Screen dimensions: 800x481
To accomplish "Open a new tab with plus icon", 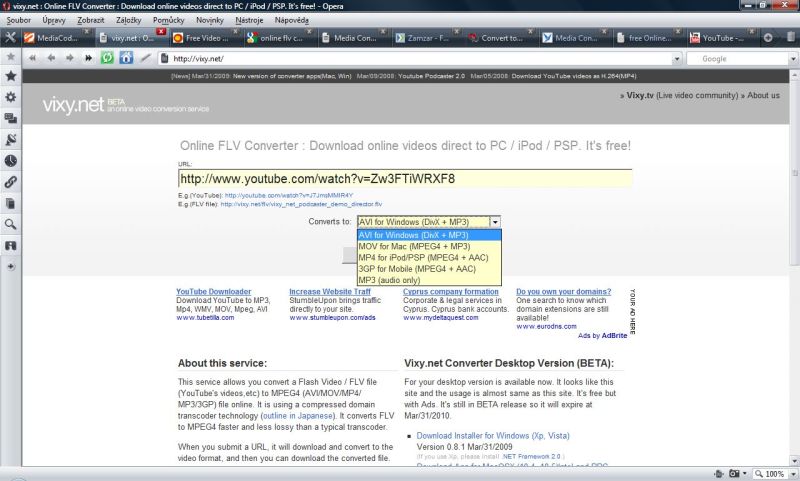I will pyautogui.click(x=768, y=38).
